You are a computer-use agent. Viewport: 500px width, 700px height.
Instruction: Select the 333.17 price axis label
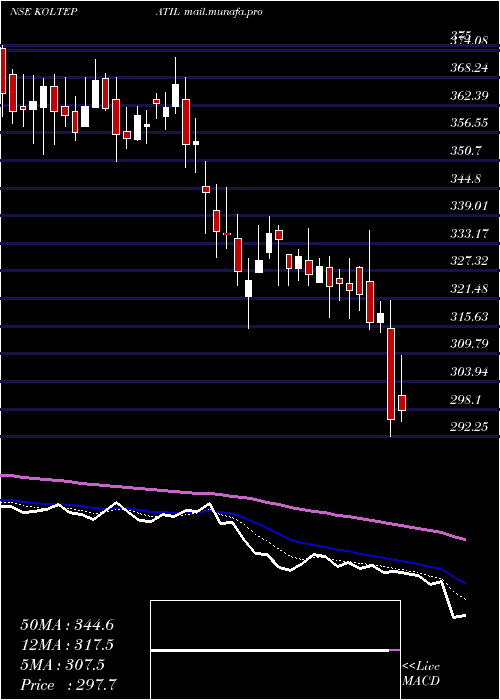coord(469,233)
